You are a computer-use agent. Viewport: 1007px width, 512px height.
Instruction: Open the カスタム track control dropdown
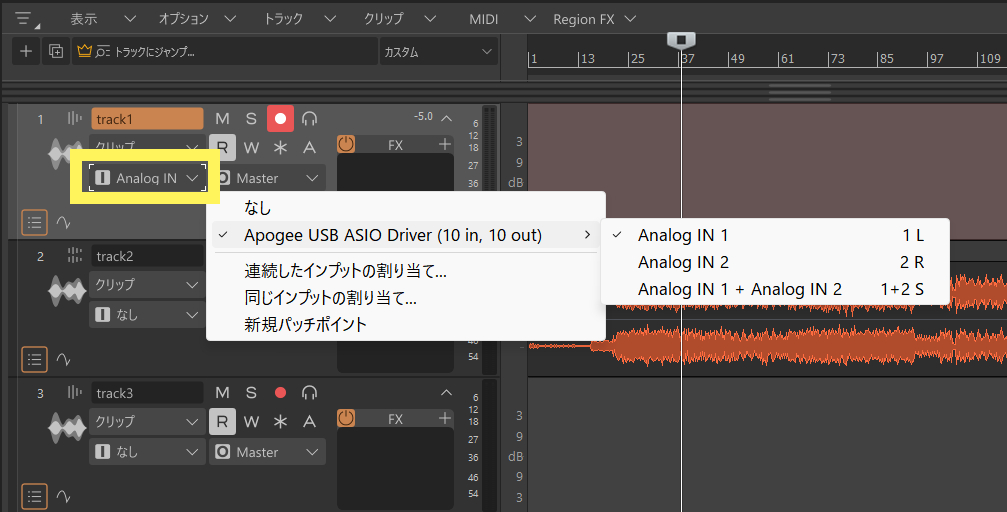[x=439, y=51]
